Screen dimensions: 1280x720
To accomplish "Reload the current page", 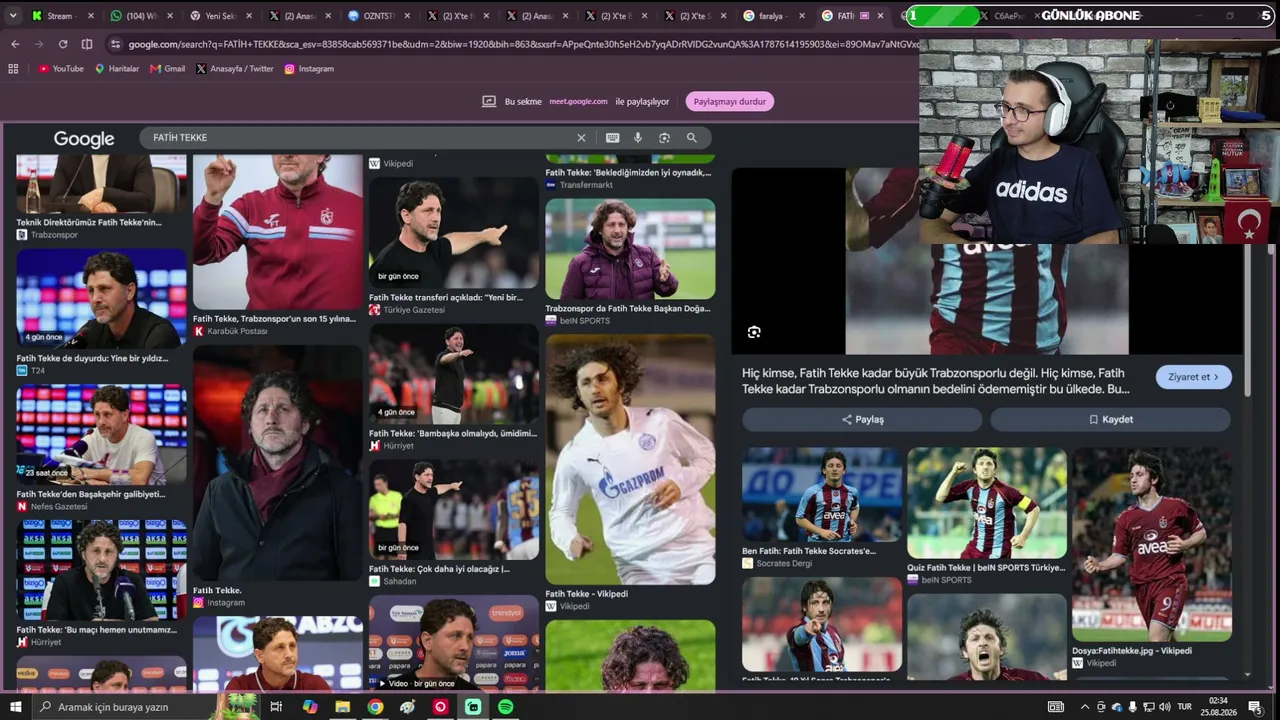I will point(63,44).
